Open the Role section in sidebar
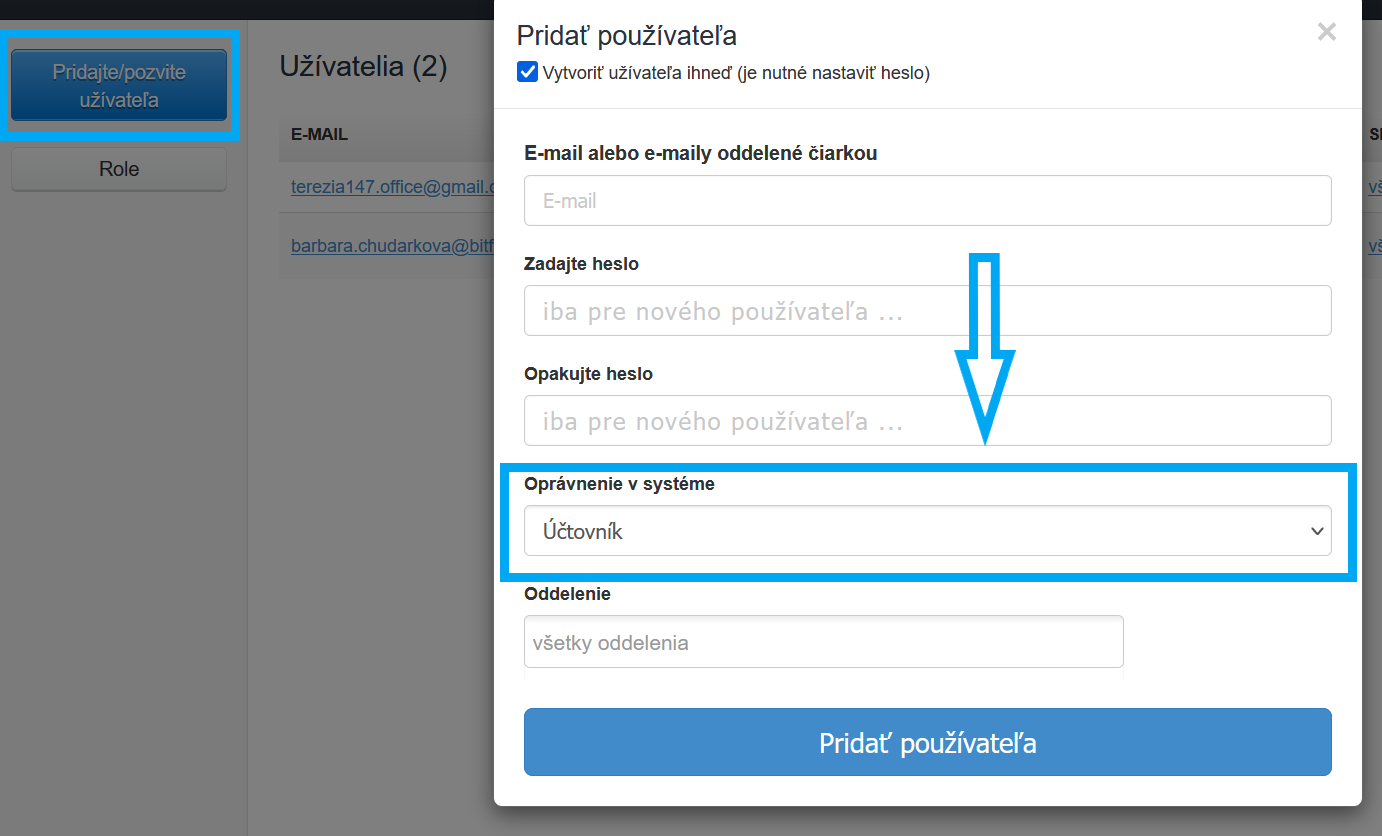 click(x=119, y=169)
